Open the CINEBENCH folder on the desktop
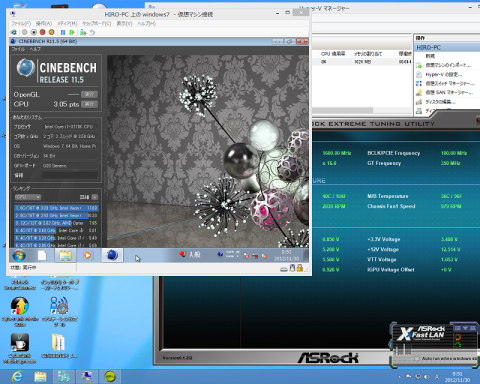Viewport: 480px width, 384px height. (x=59, y=346)
